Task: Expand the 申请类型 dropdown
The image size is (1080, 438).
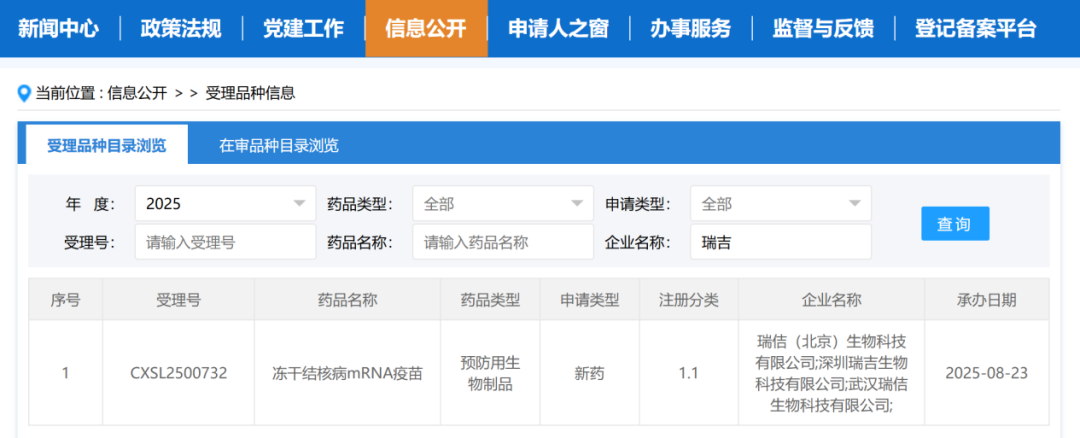Action: tap(780, 204)
